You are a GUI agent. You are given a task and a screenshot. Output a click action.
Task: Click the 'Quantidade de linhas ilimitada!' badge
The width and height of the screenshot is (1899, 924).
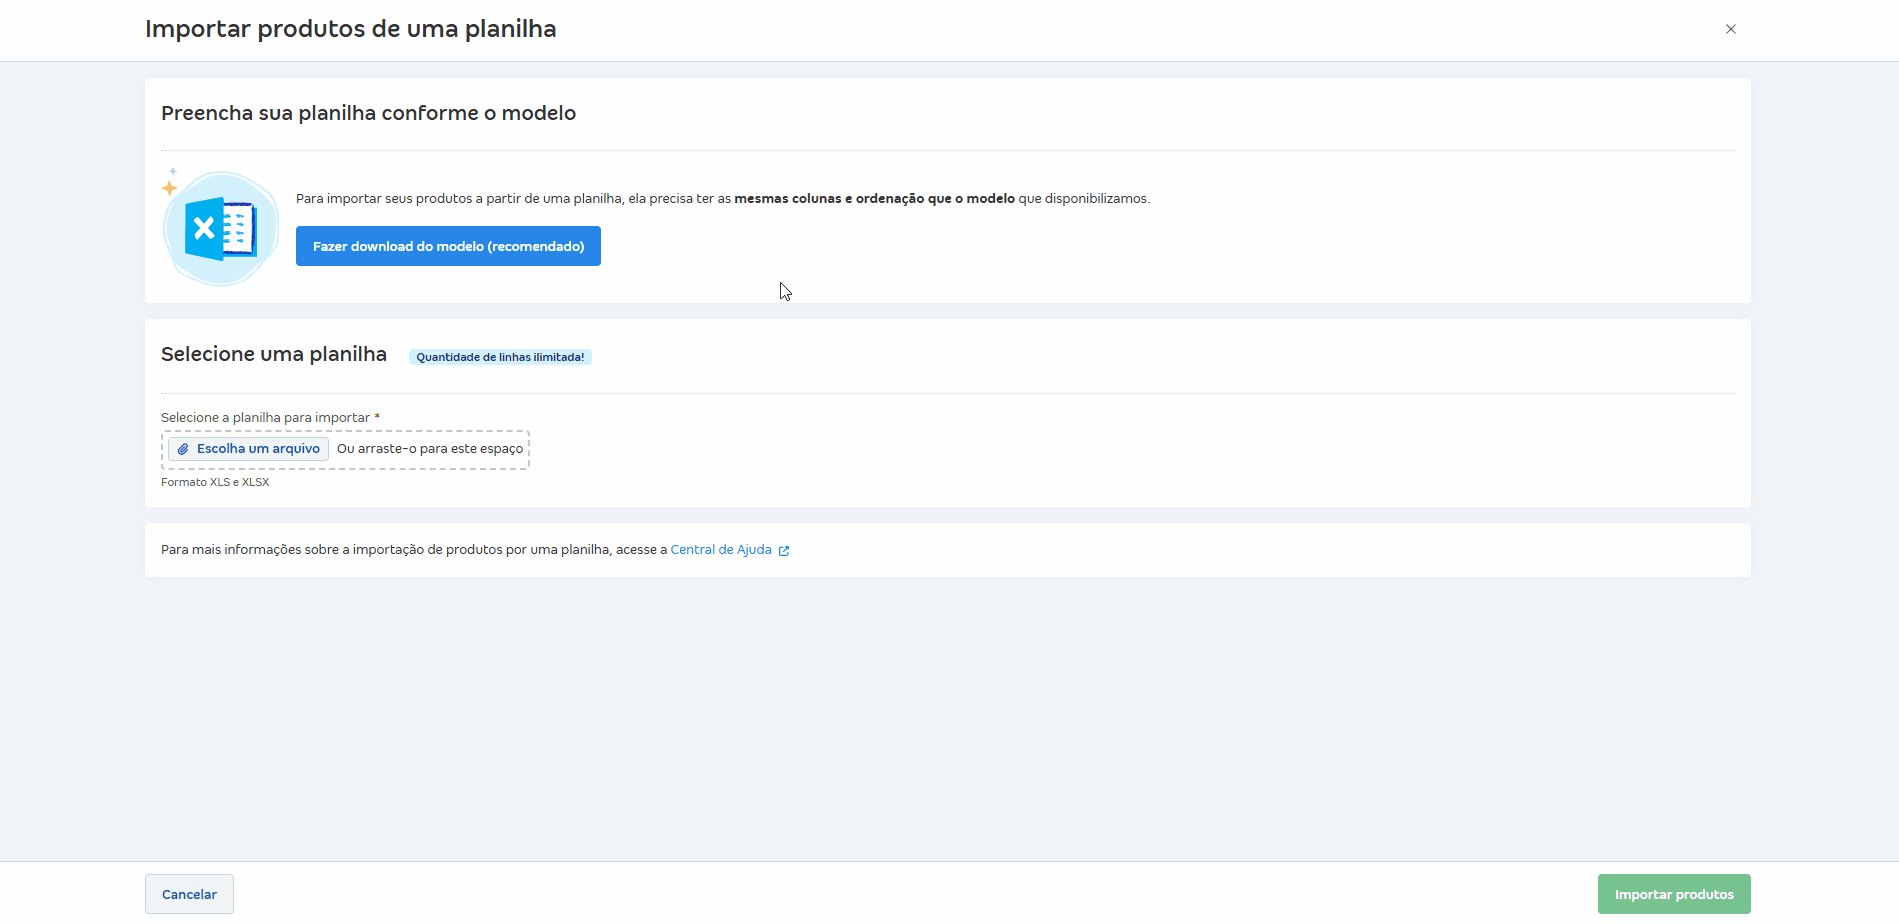click(500, 357)
